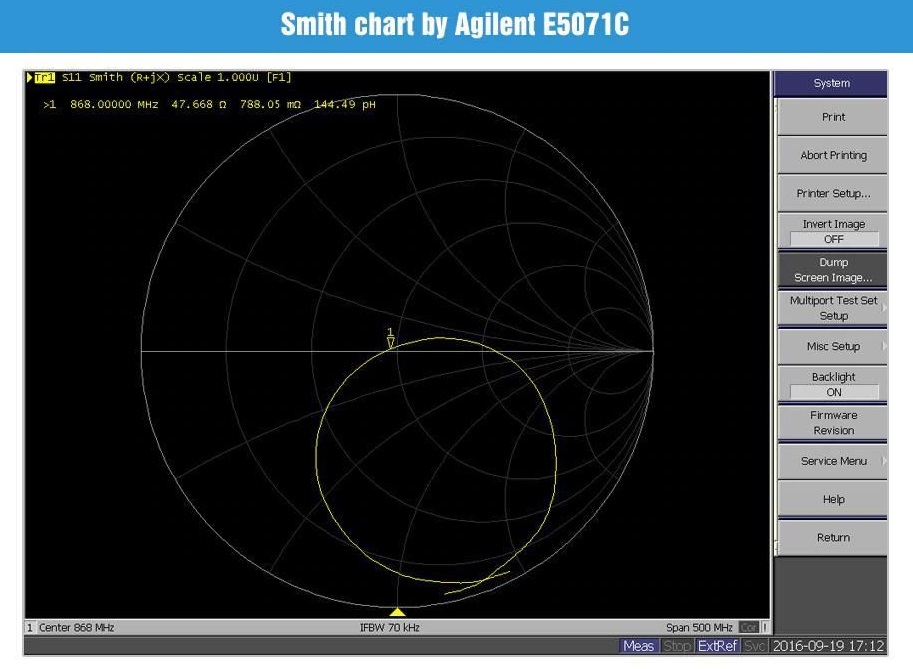Open the Service Menu submenu
913x669 pixels.
tap(833, 461)
